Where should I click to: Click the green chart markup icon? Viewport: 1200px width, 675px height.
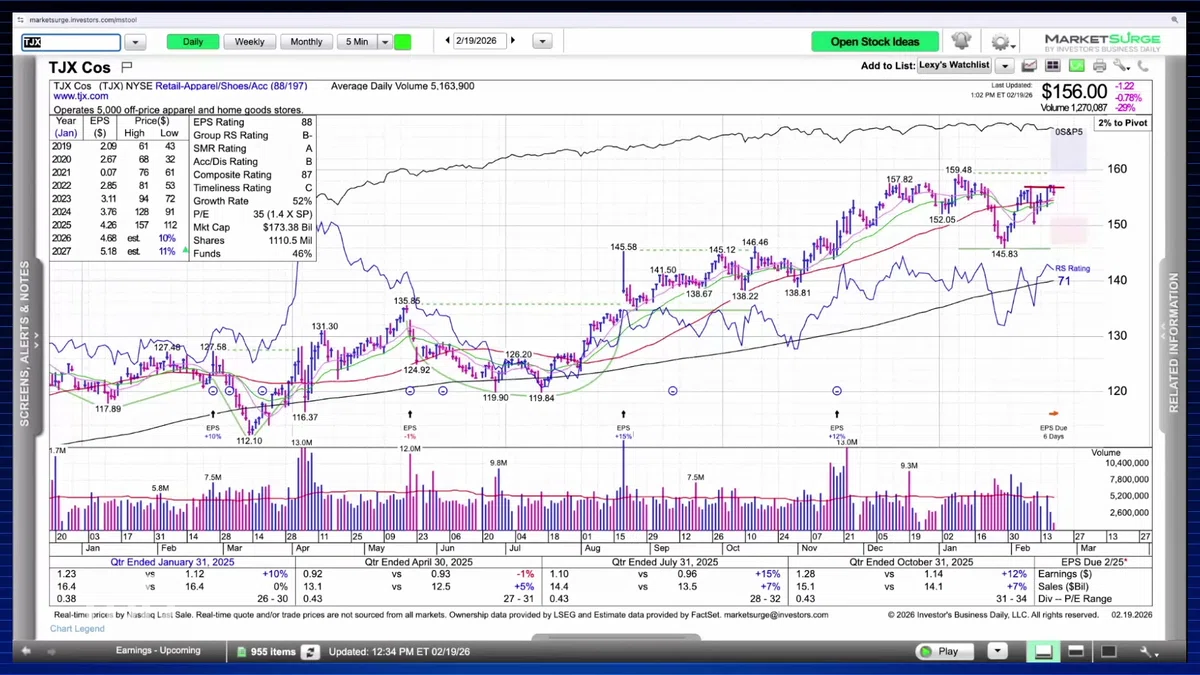pyautogui.click(x=1076, y=66)
